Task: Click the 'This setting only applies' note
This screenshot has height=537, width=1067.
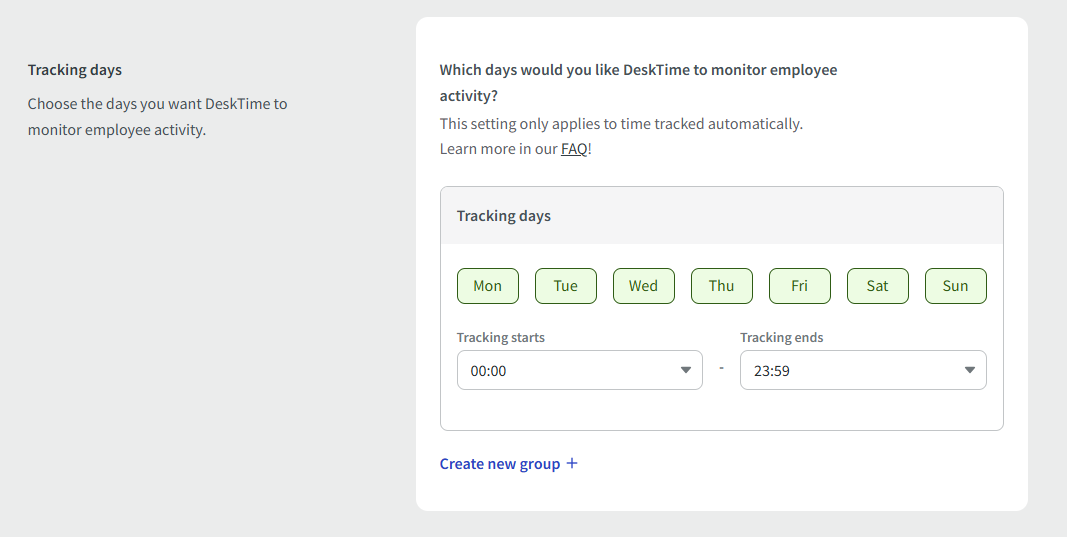Action: point(621,124)
